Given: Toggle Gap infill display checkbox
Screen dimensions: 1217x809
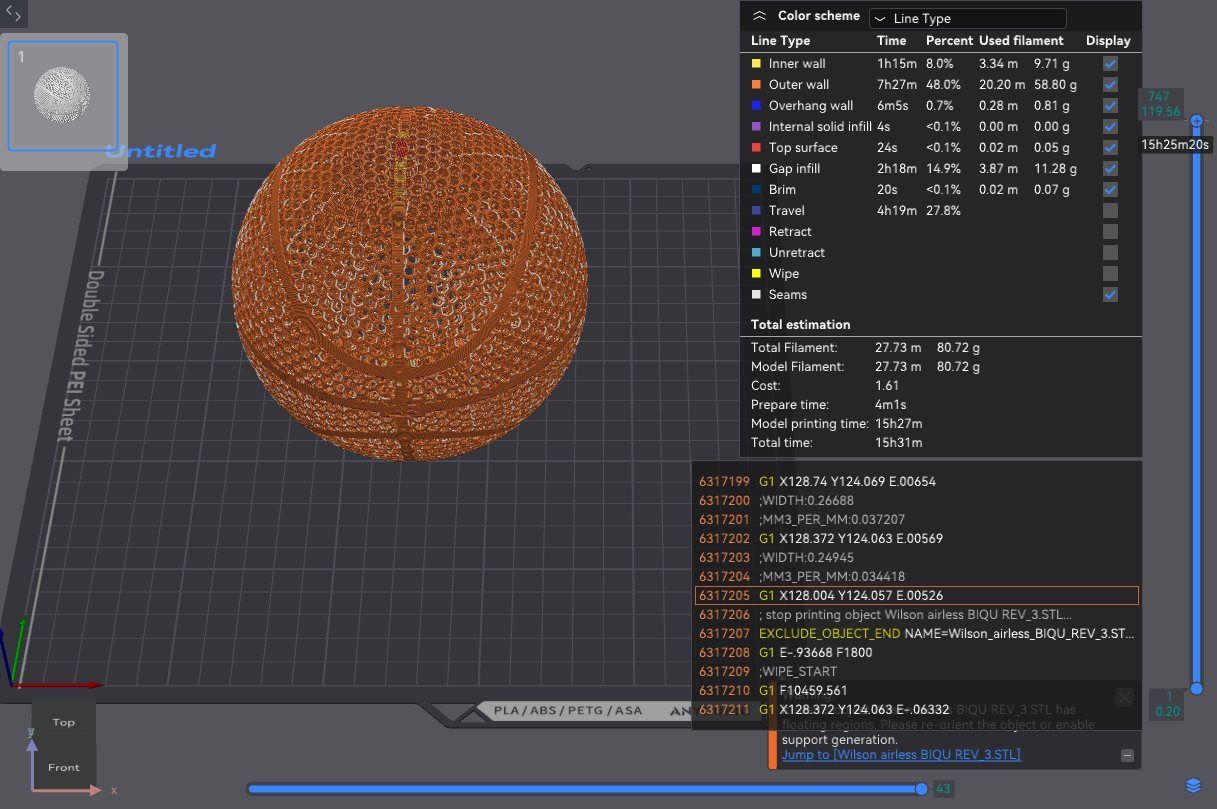Looking at the screenshot, I should coord(1110,168).
